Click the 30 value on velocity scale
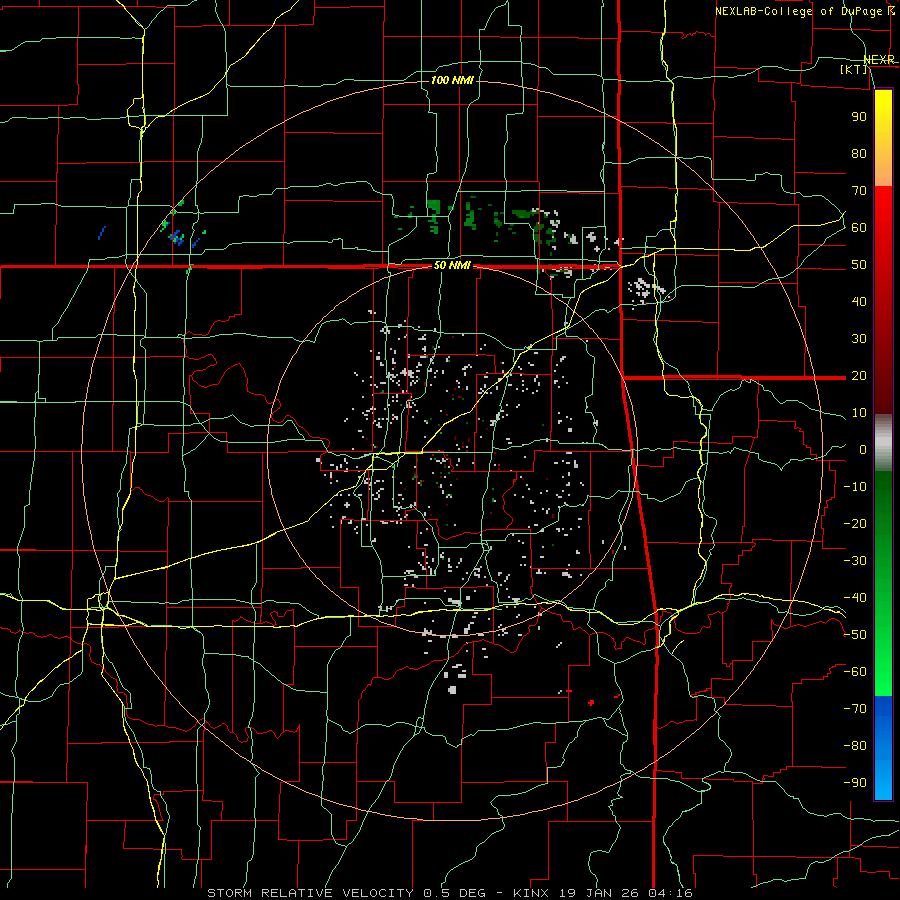 859,339
